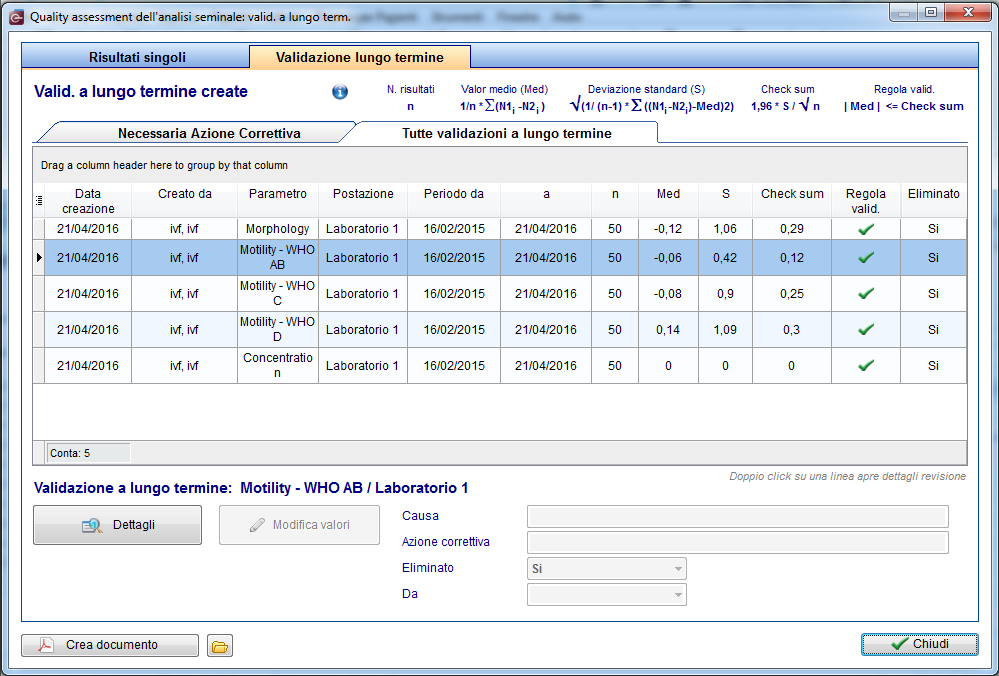This screenshot has height=676, width=999.
Task: Sort by Creato da column header
Action: point(185,201)
